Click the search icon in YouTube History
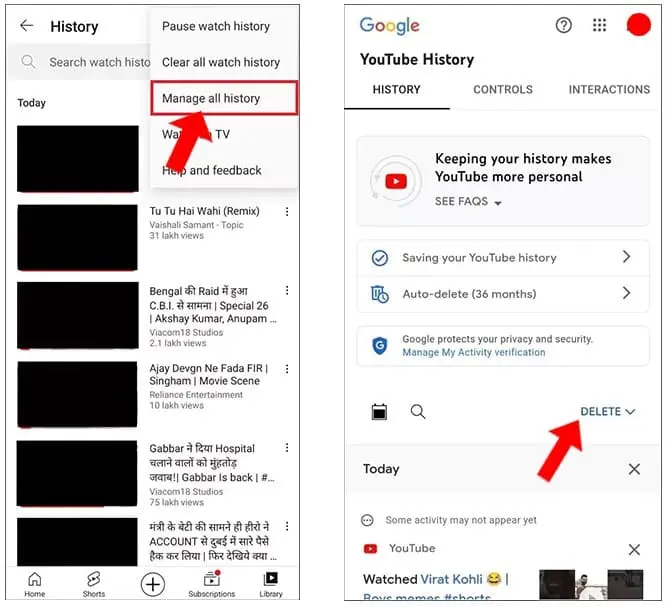The height and width of the screenshot is (607, 669). (418, 412)
